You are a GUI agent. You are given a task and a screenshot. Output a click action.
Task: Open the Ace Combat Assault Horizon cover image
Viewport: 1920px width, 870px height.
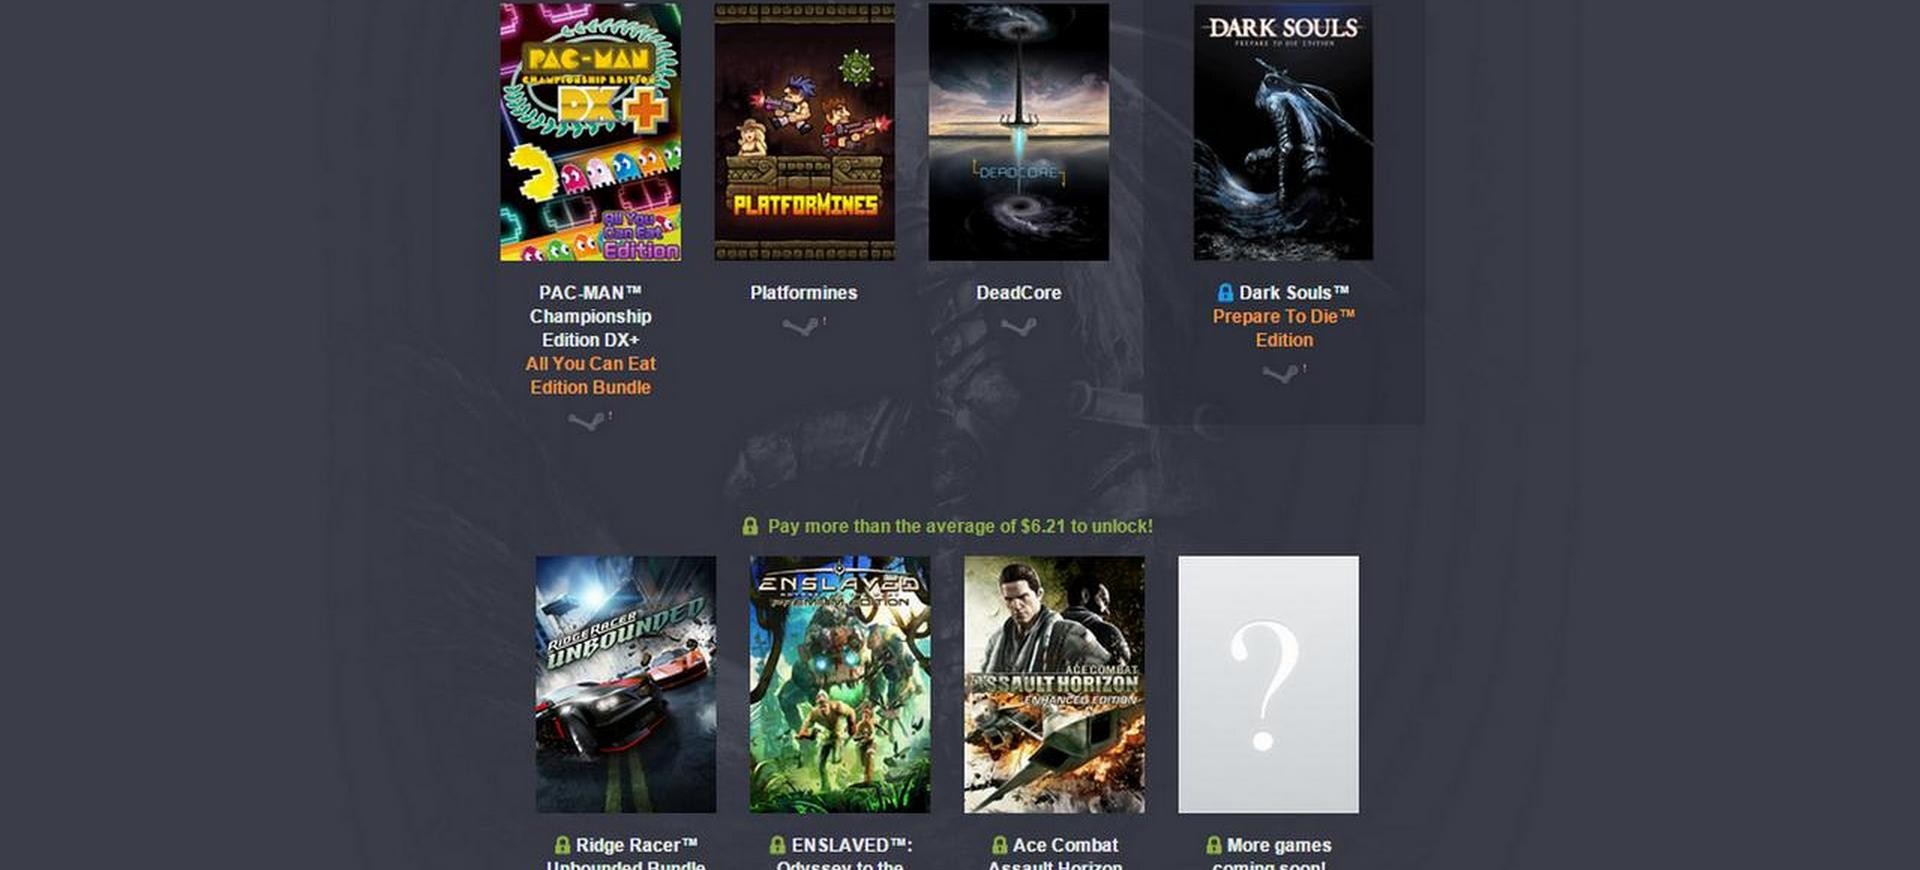(1054, 684)
